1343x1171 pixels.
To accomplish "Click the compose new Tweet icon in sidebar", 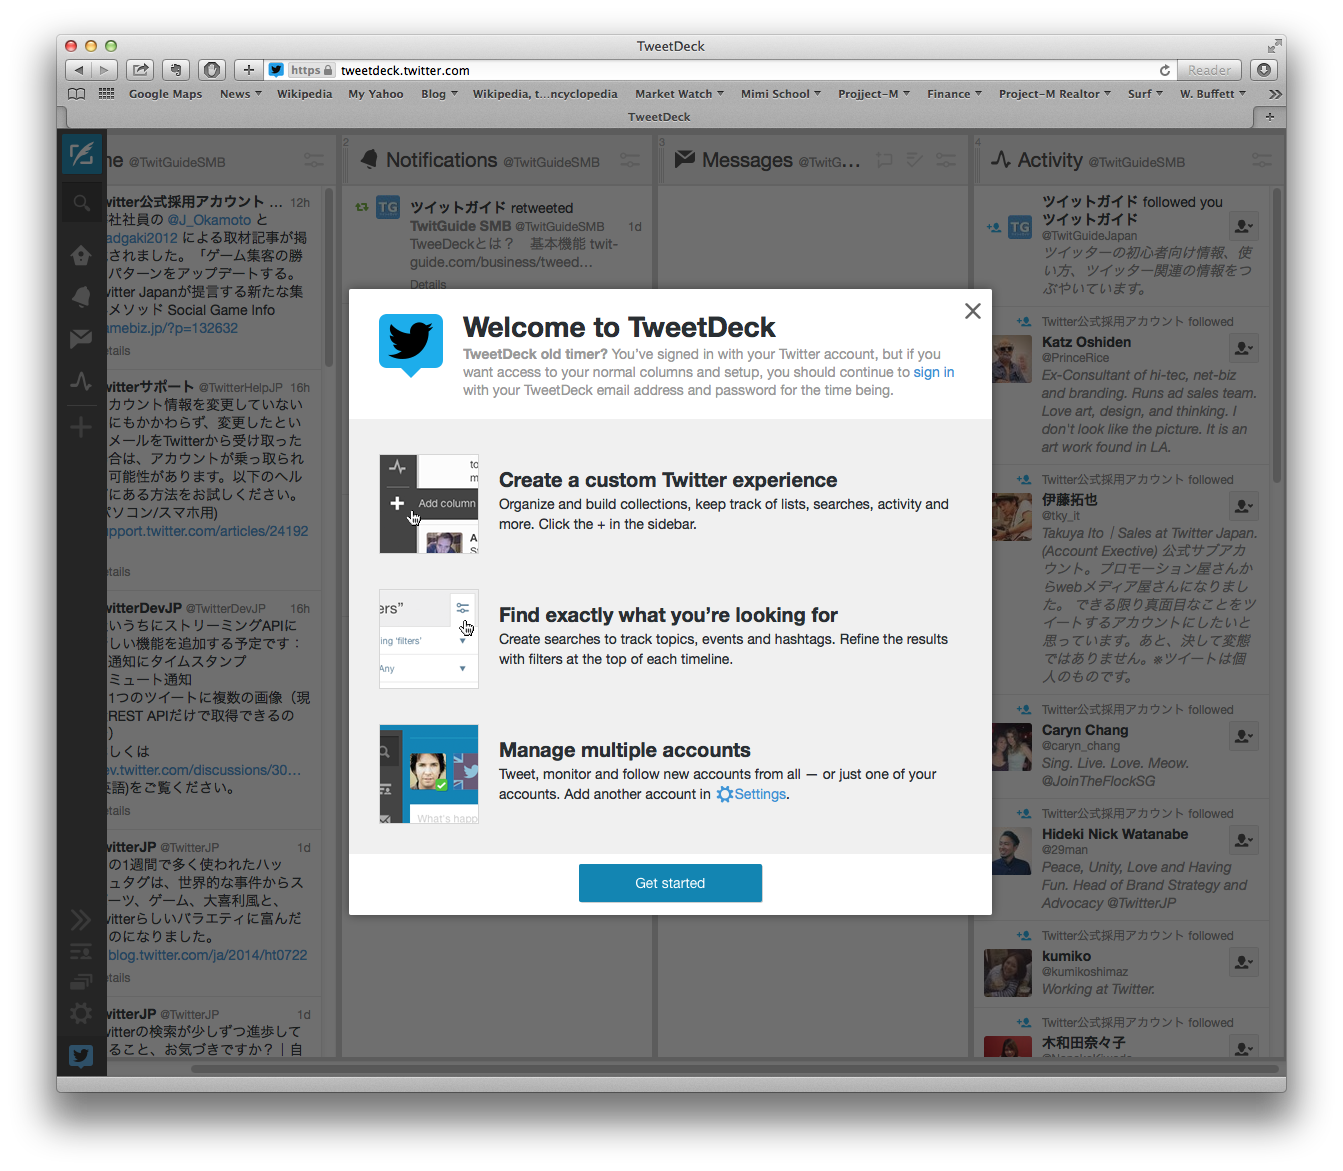I will click(81, 155).
